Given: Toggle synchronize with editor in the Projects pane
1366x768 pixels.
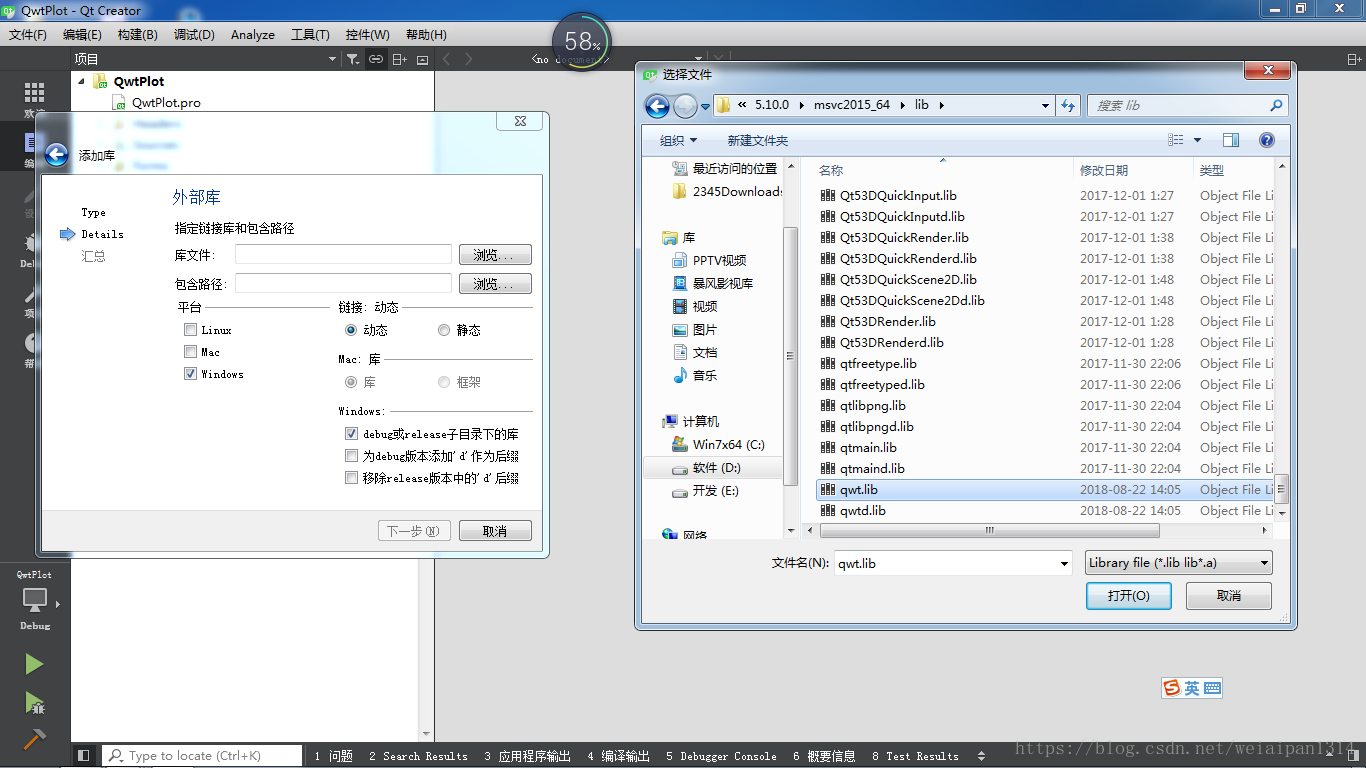Looking at the screenshot, I should pos(375,59).
